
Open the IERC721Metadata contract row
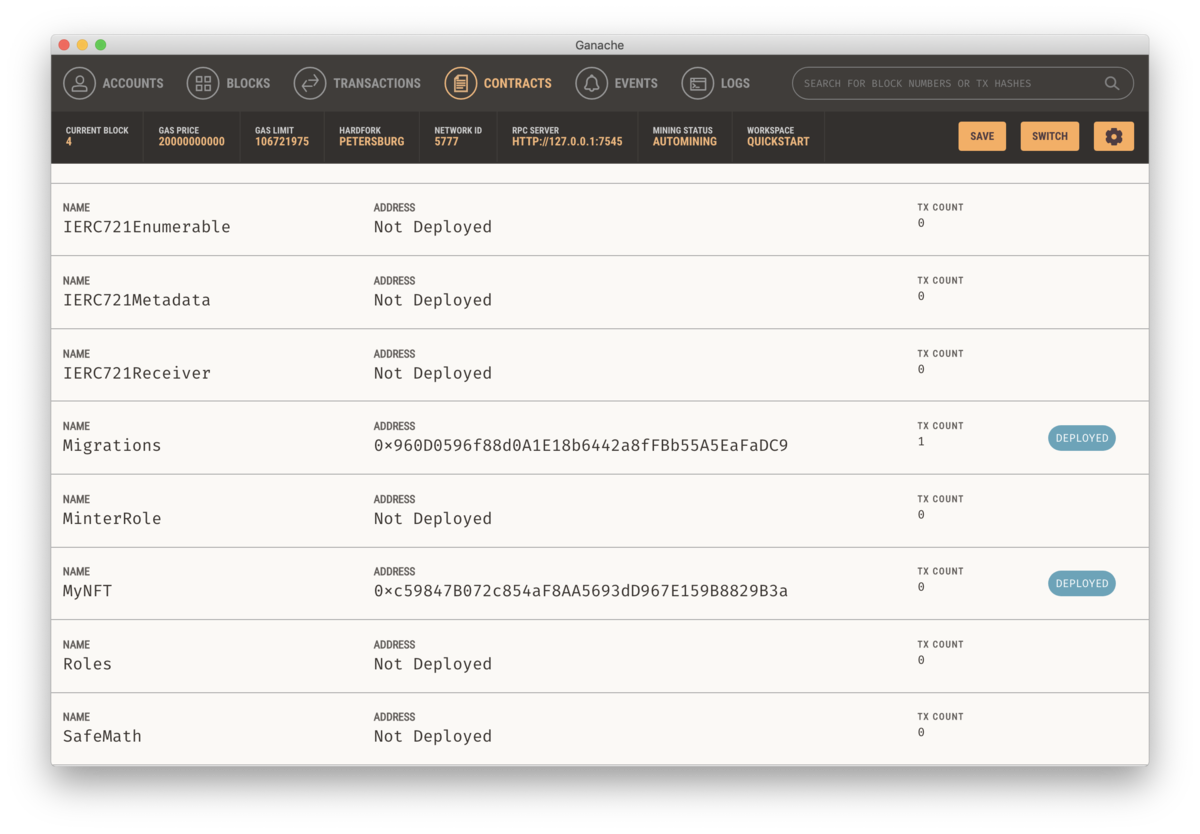pos(600,292)
